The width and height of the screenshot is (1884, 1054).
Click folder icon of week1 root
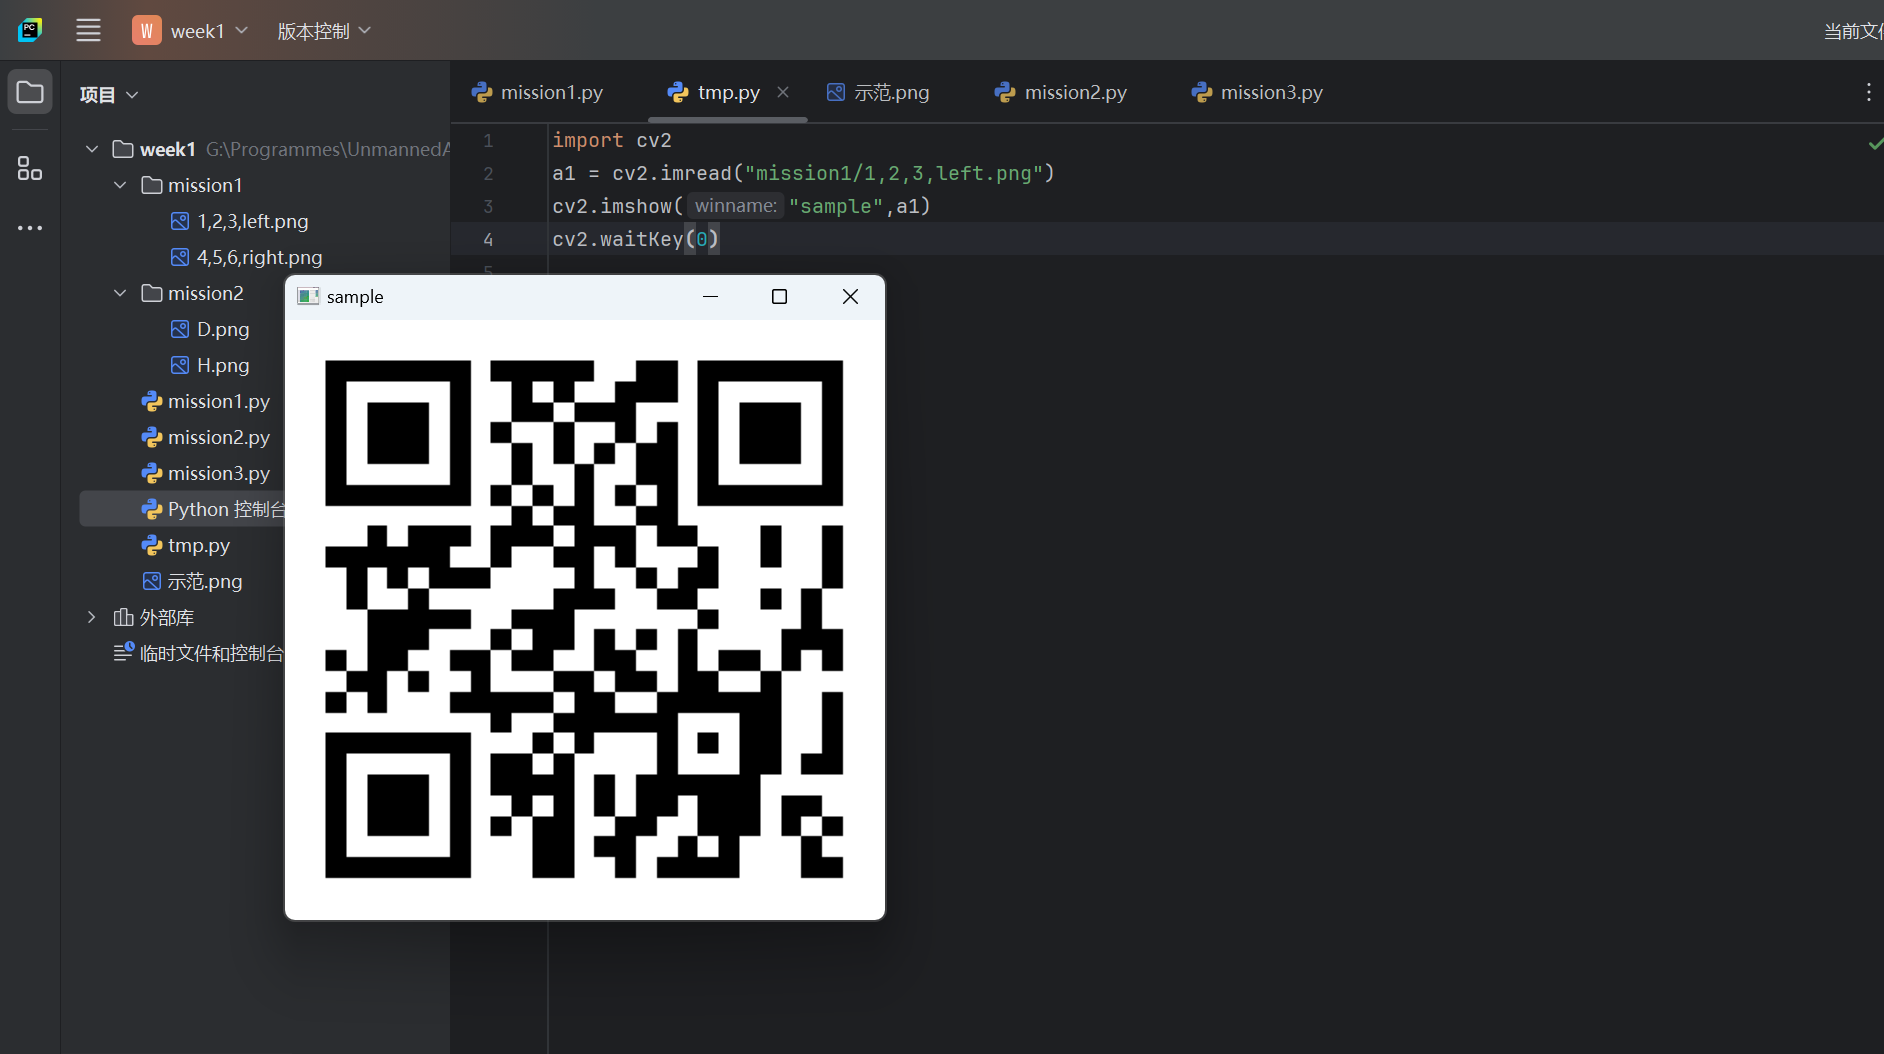[123, 149]
